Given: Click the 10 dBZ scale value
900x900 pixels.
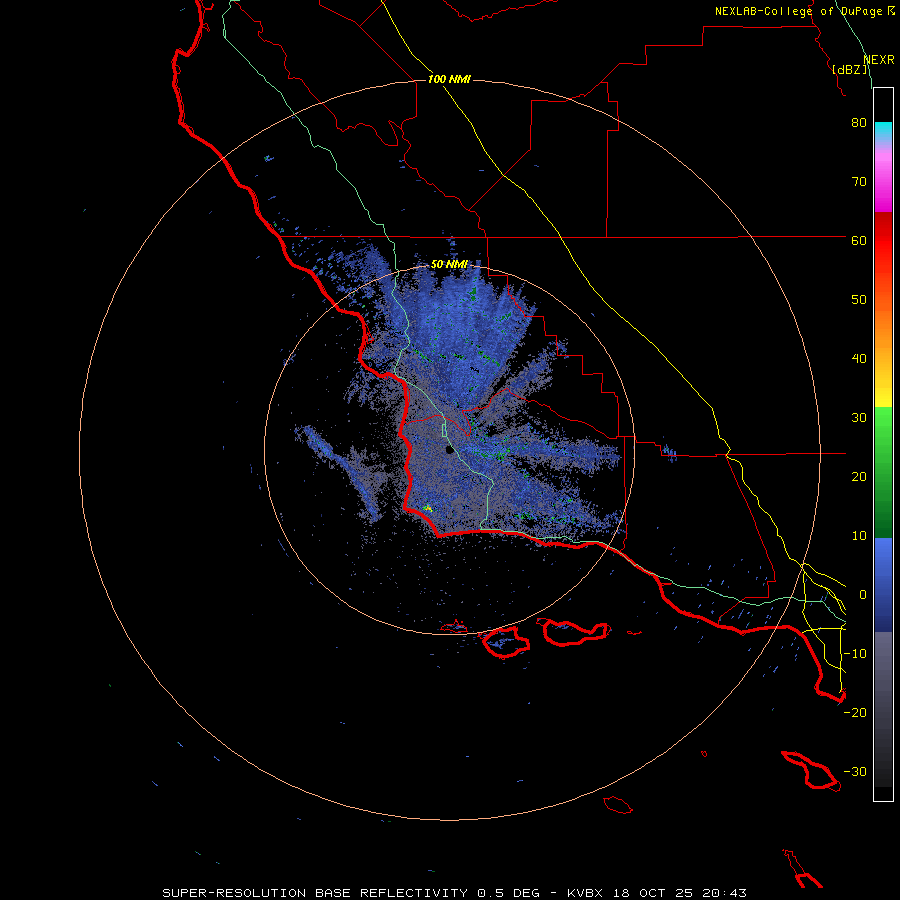Looking at the screenshot, I should 859,536.
